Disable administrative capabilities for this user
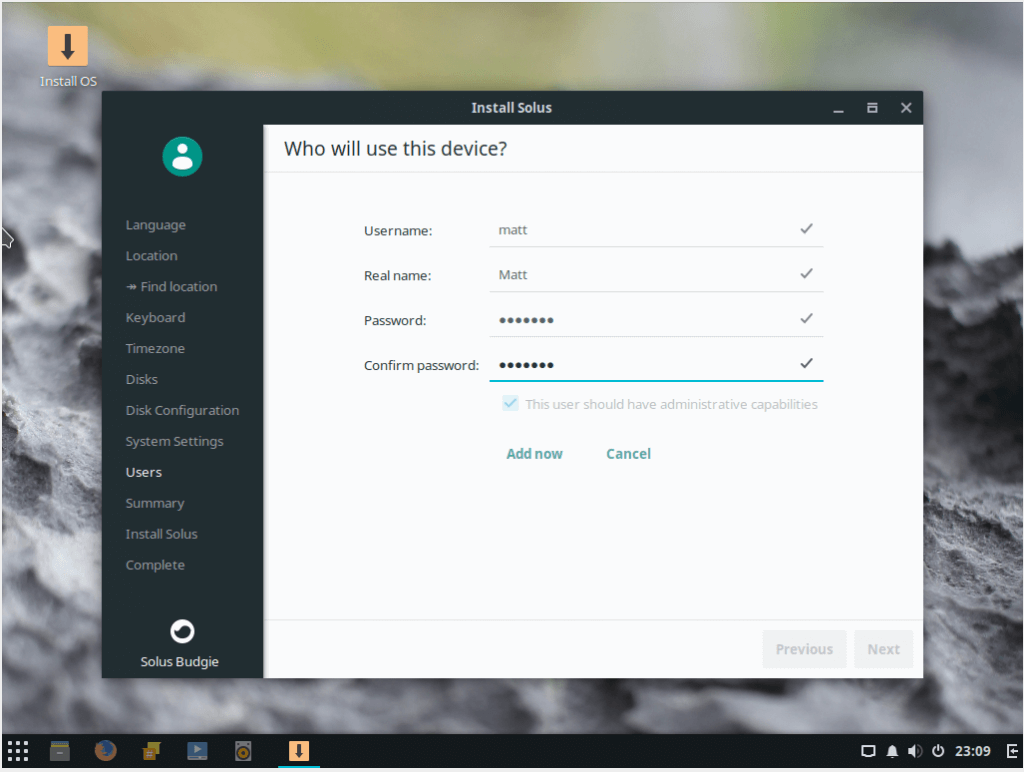The image size is (1024, 772). point(510,403)
